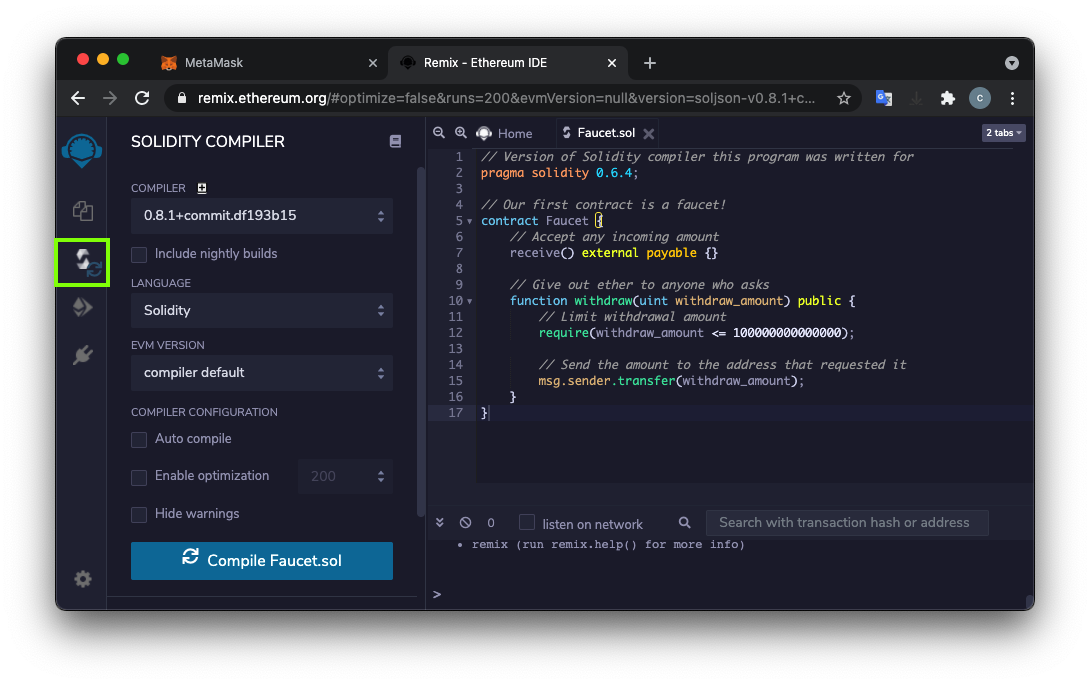Screen dimensions: 1090x684
Task: Open the compiler version dropdown
Action: (261, 216)
